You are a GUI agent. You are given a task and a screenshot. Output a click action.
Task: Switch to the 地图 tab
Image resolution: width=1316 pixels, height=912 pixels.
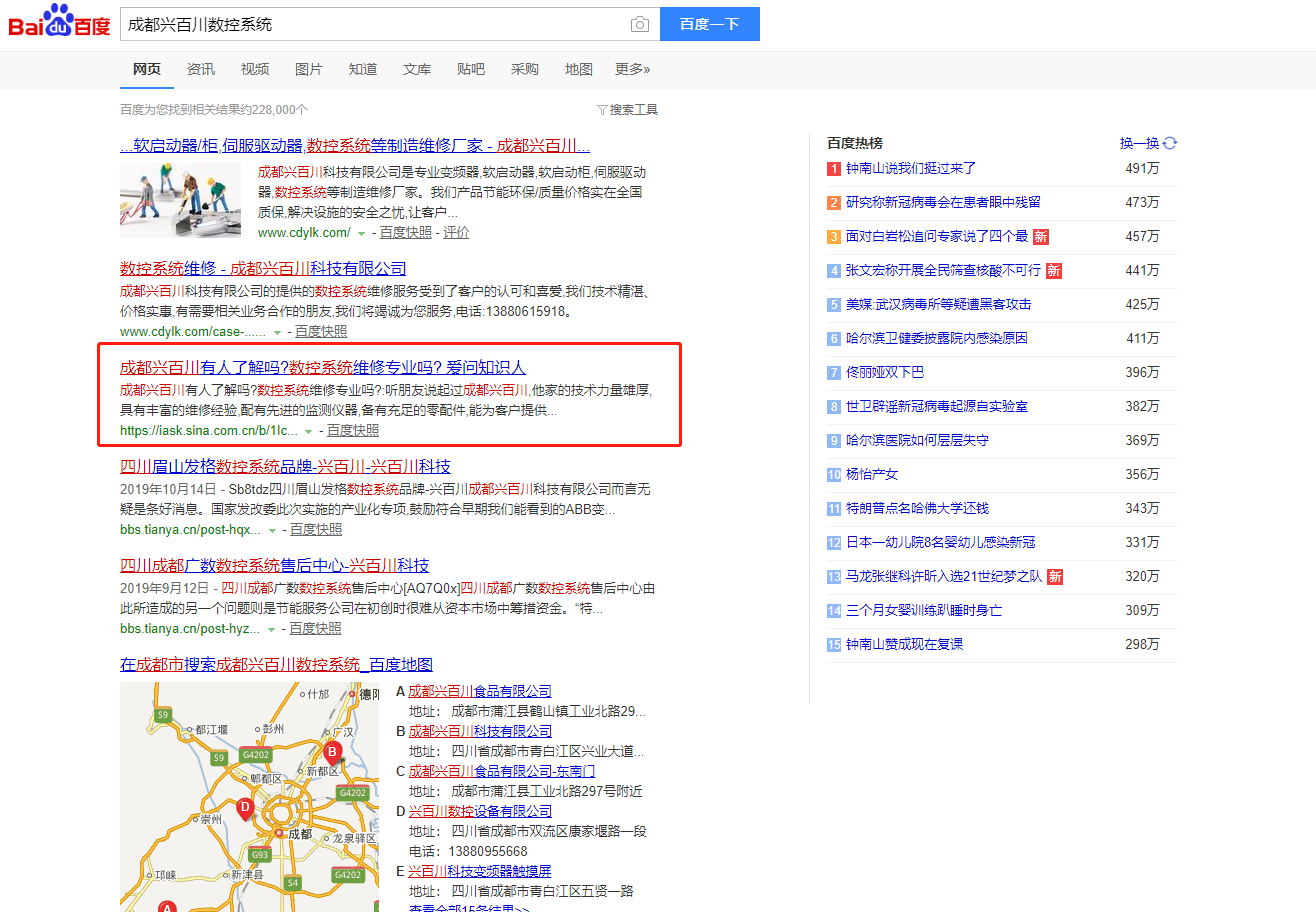pyautogui.click(x=579, y=69)
